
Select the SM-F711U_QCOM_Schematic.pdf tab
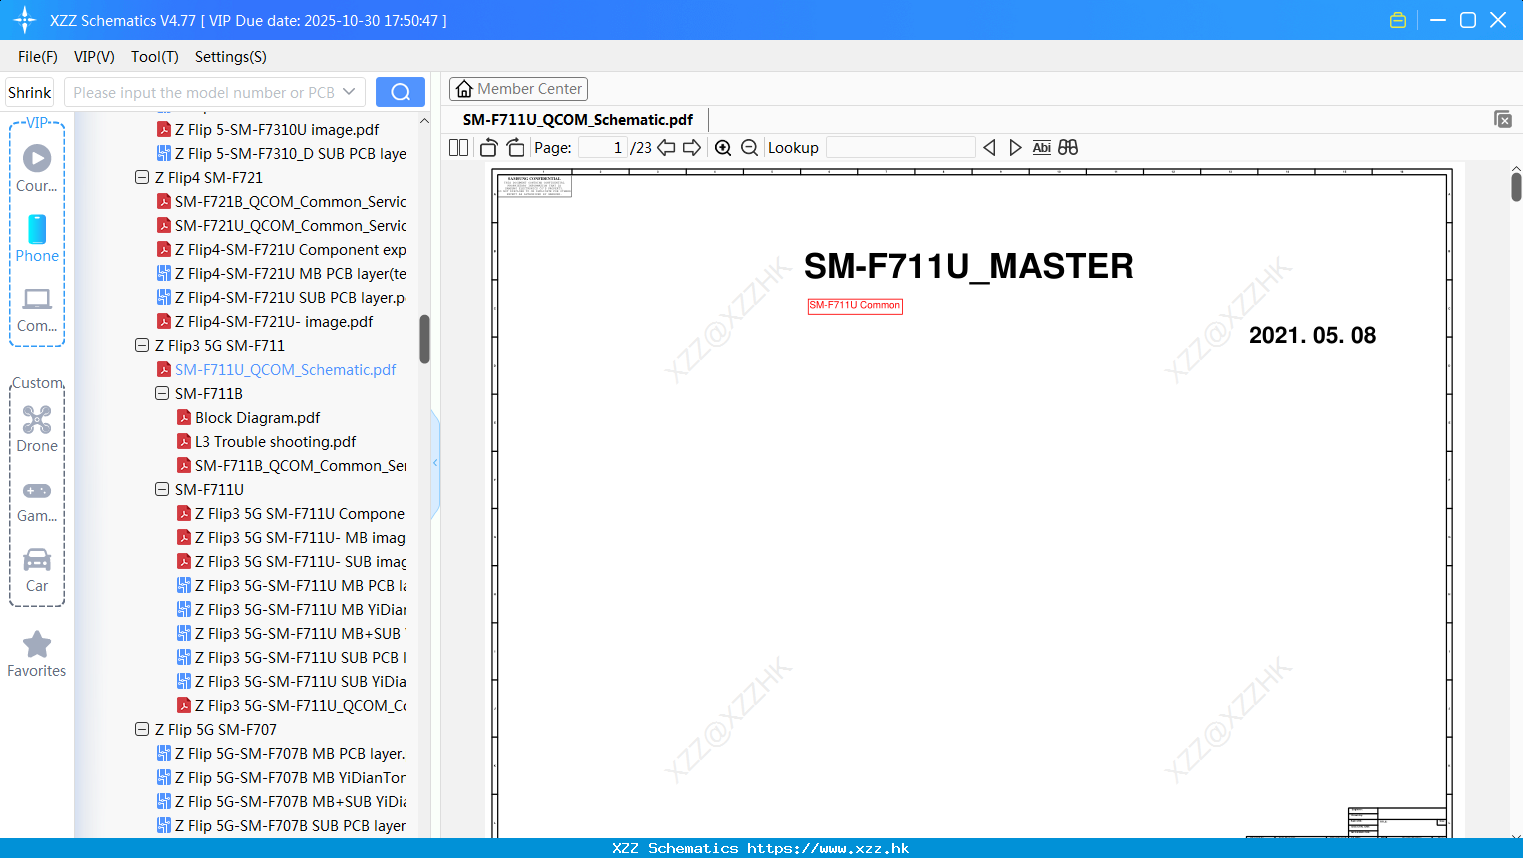[578, 119]
